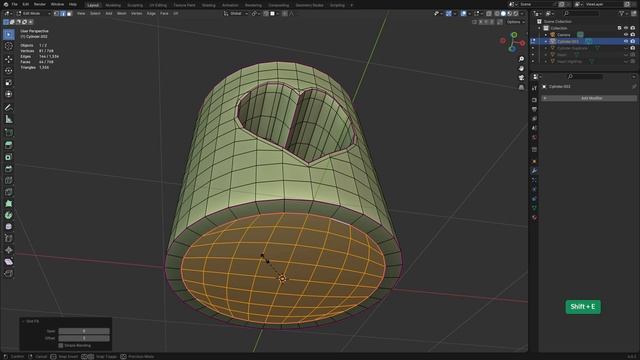Select Cylinder.002 in the outliner
The width and height of the screenshot is (640, 360).
(568, 41)
